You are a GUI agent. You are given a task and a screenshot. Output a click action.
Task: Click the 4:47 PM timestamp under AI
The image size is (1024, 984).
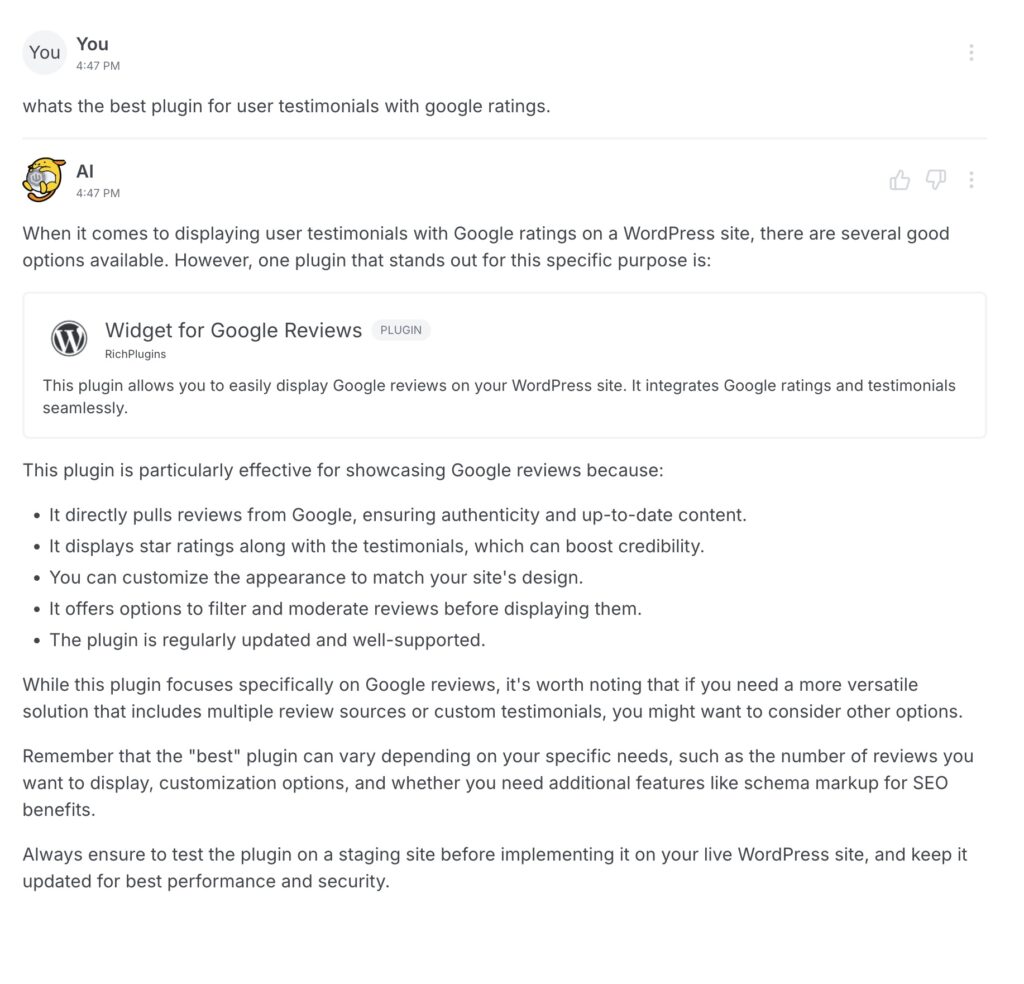[x=97, y=193]
